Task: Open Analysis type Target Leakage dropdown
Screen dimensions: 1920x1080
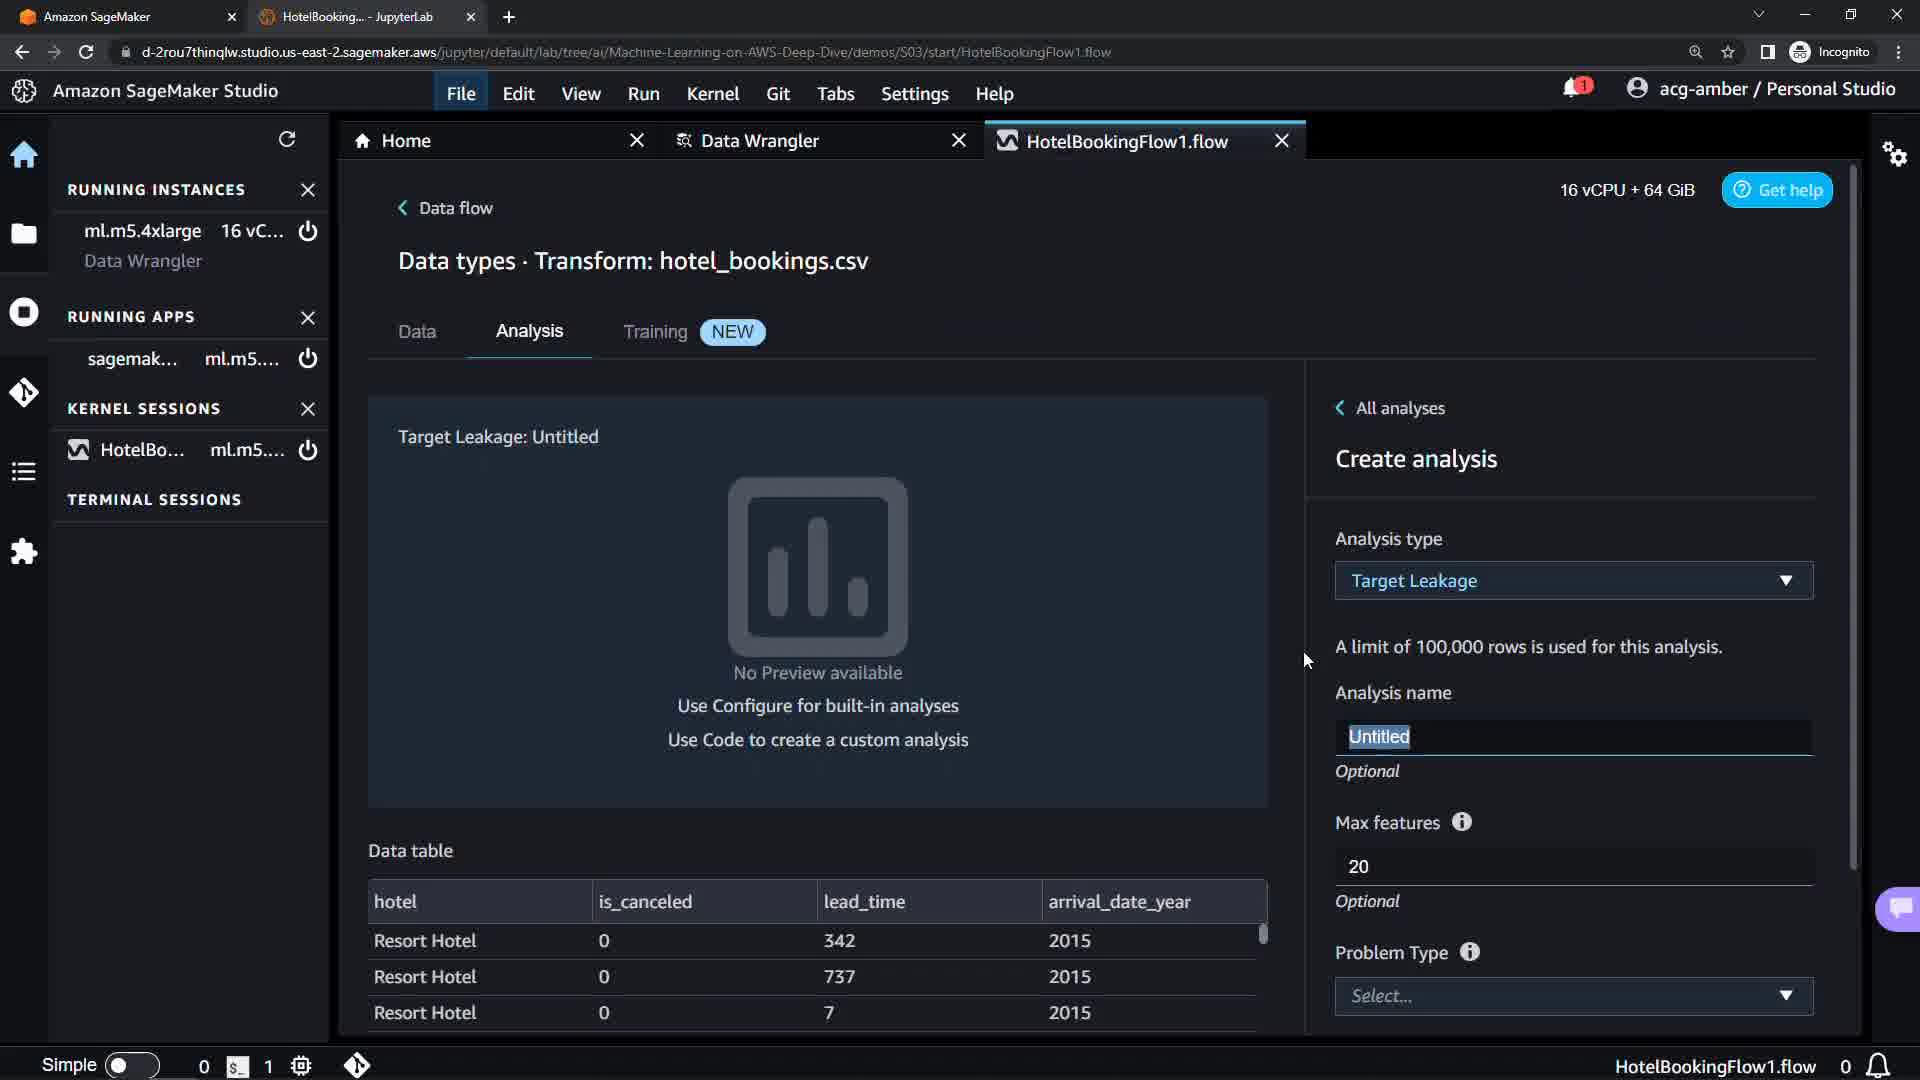Action: pos(1573,581)
